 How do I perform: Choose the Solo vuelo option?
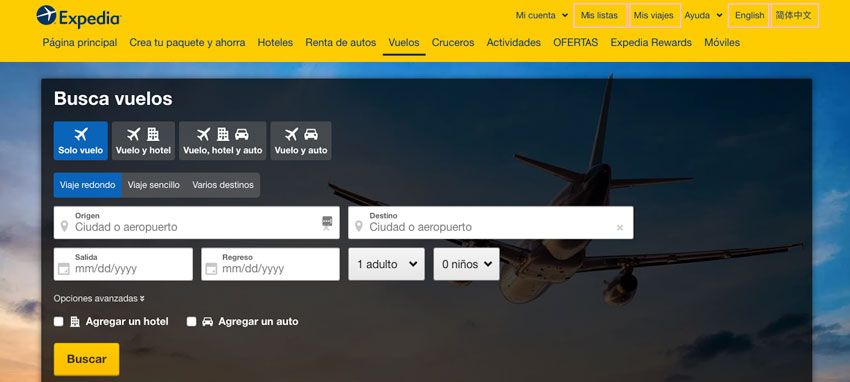pyautogui.click(x=81, y=141)
